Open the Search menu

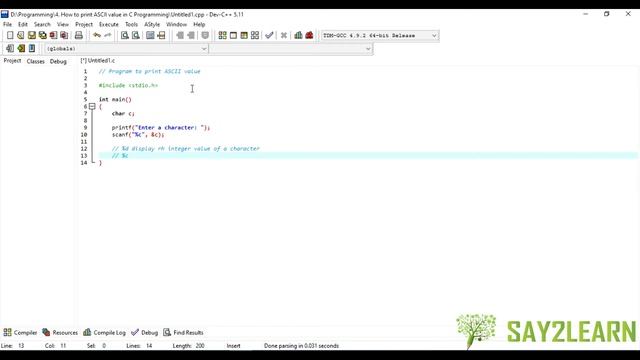pyautogui.click(x=42, y=24)
